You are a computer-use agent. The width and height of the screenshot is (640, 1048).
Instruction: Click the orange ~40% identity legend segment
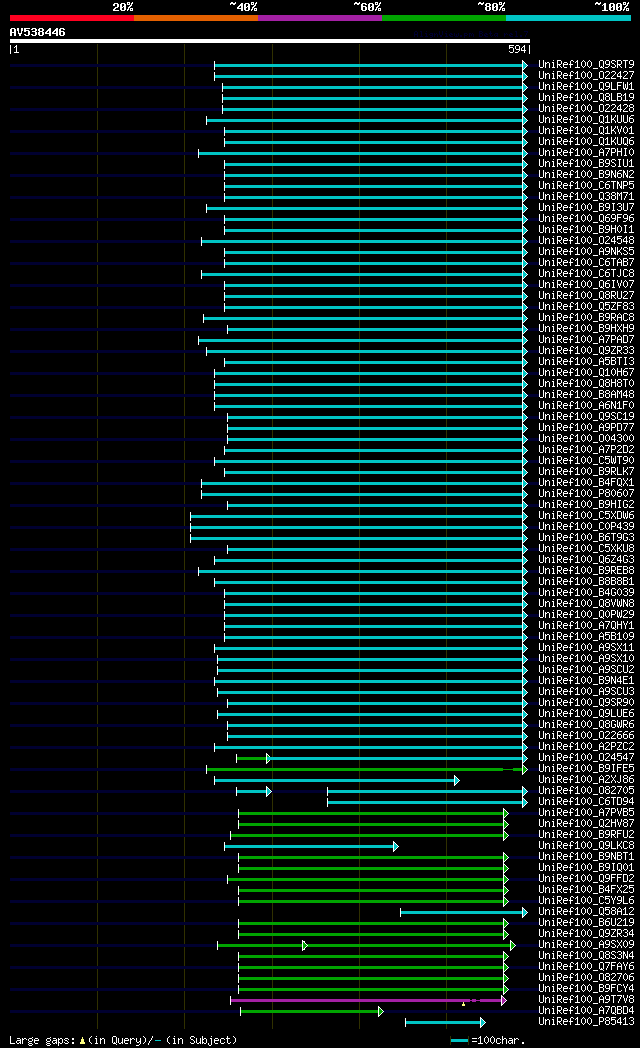[196, 18]
